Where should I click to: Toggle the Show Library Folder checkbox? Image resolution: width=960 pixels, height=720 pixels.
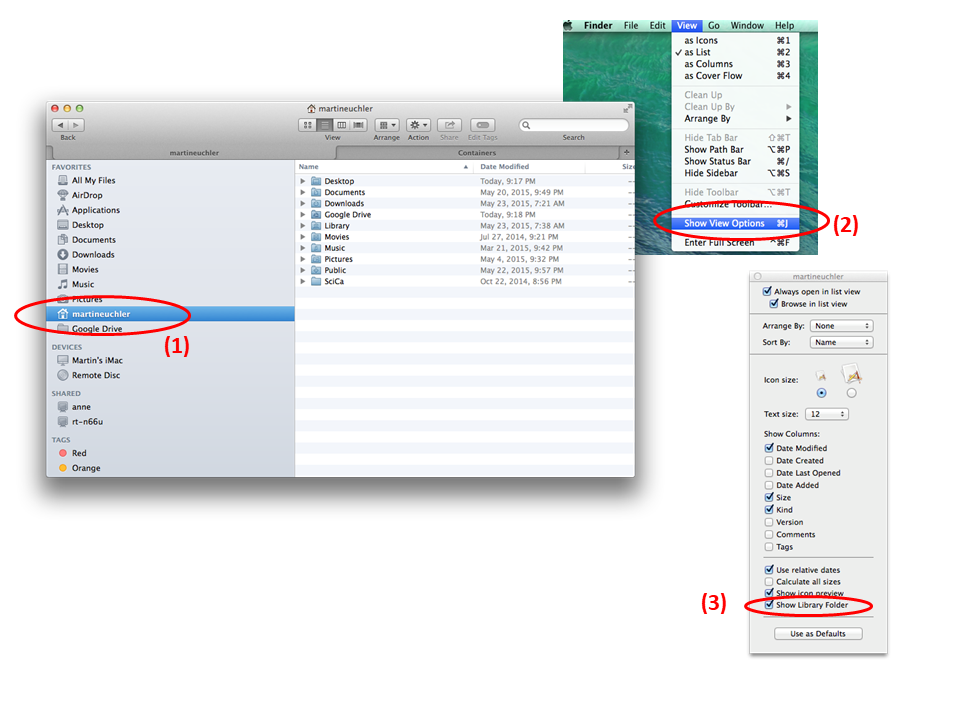coord(769,606)
